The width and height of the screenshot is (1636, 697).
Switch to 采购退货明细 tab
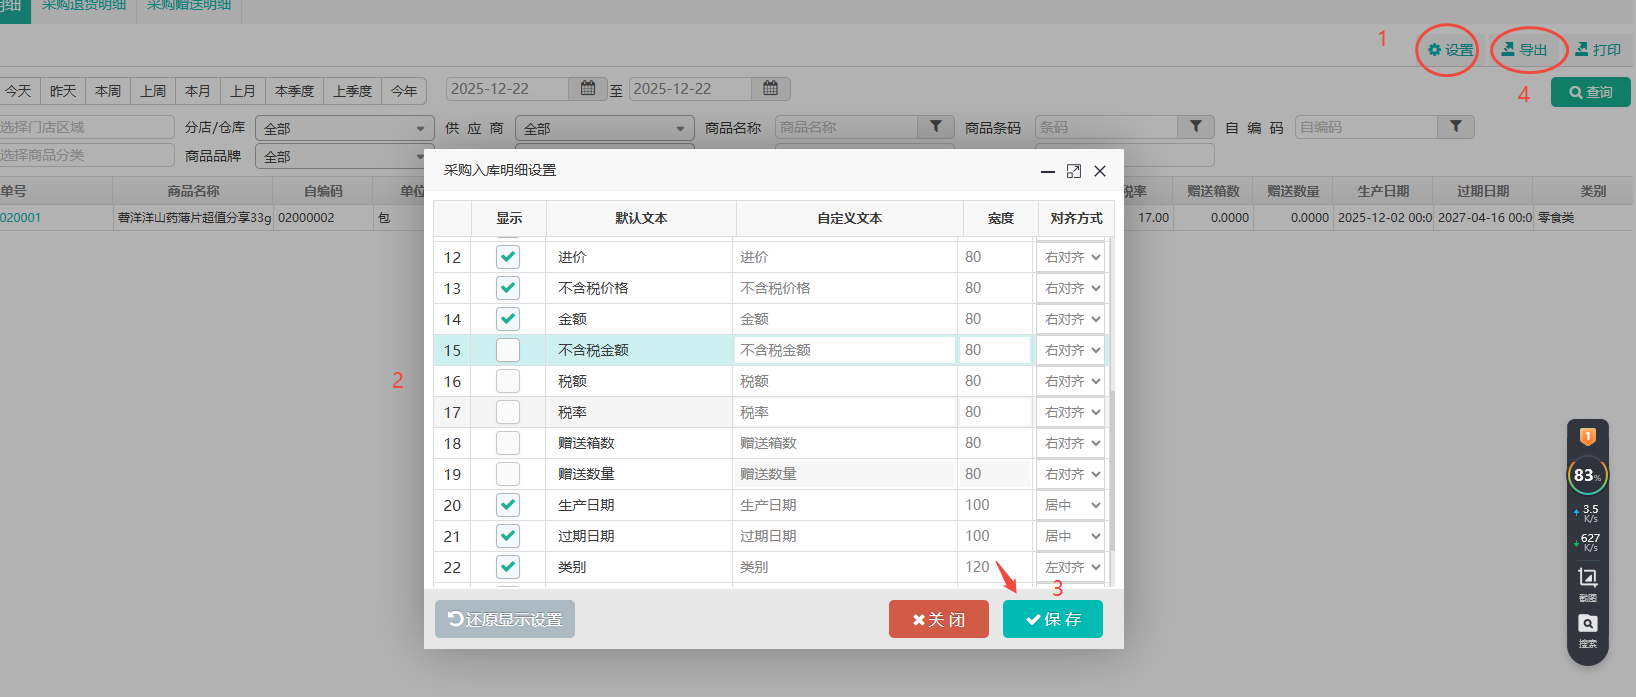pos(84,6)
